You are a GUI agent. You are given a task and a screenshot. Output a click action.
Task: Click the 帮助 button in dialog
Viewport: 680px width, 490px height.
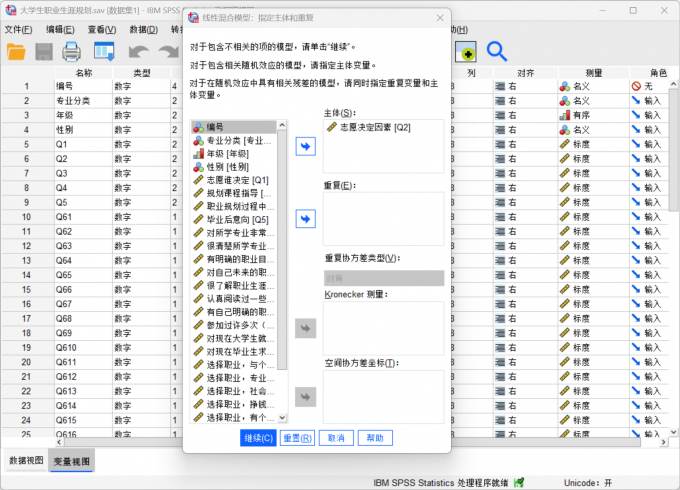click(373, 438)
